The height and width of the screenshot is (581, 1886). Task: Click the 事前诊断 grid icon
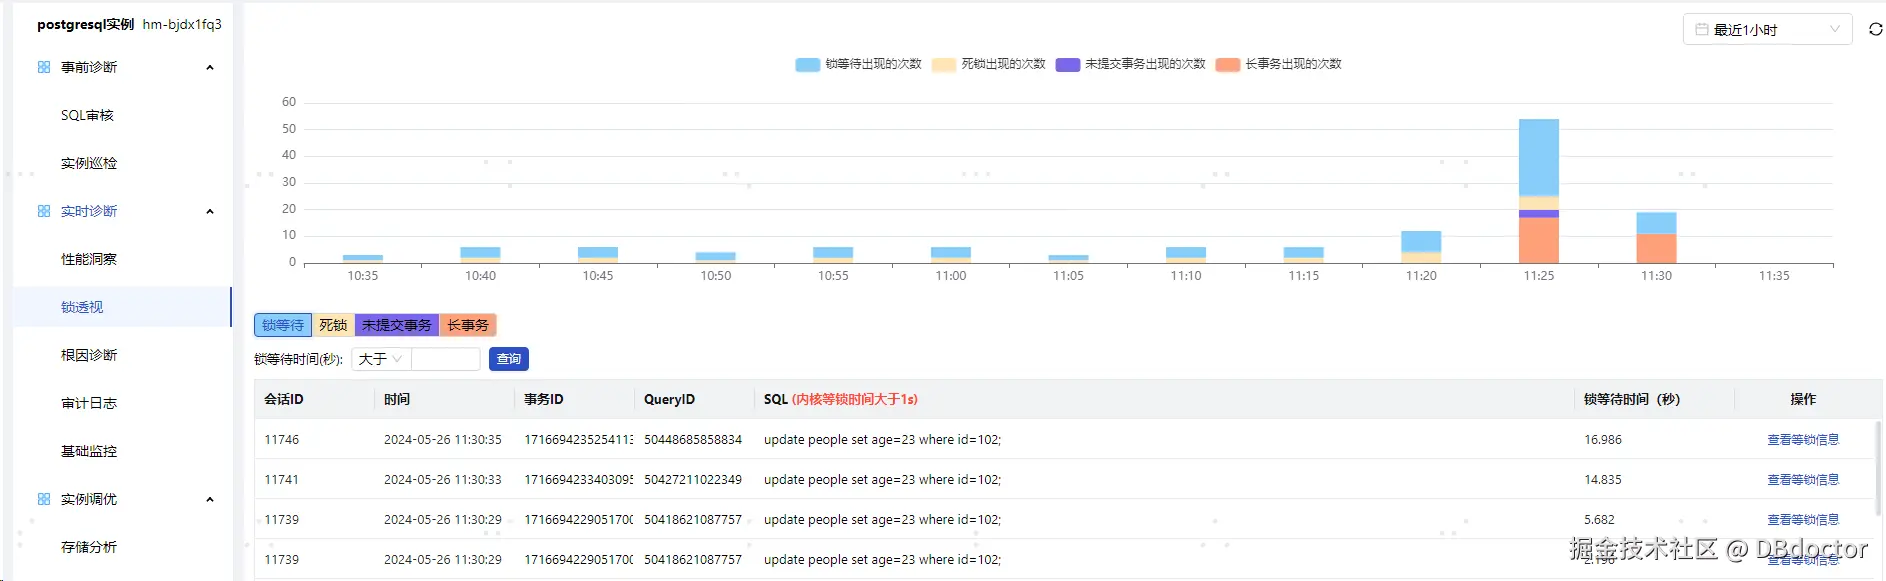[44, 67]
